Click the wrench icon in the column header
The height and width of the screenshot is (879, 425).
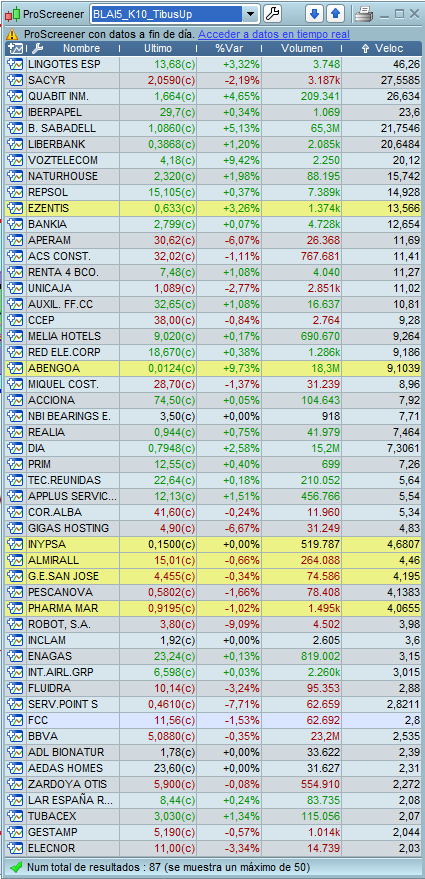[38, 49]
